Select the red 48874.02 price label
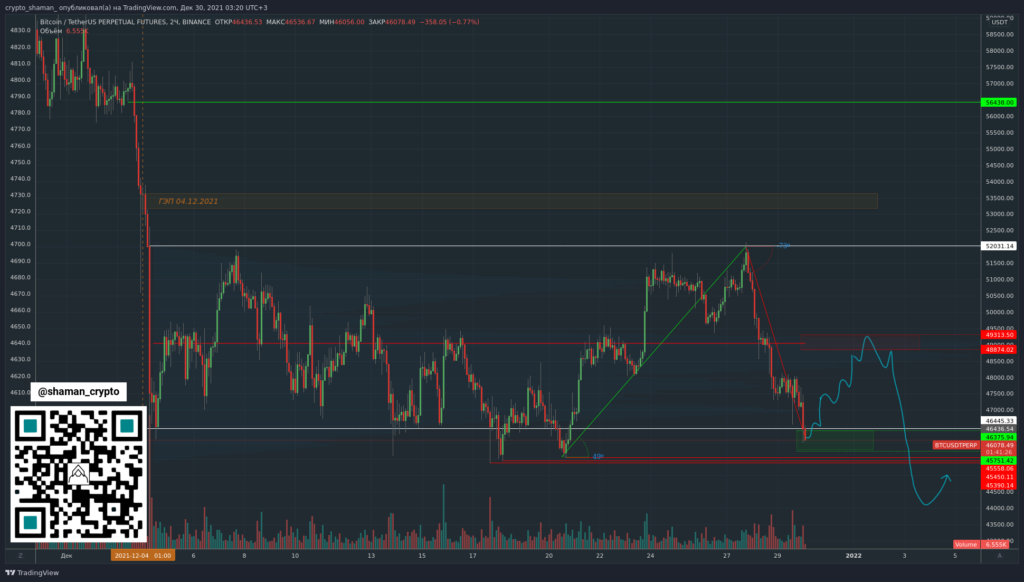The width and height of the screenshot is (1024, 582). click(x=998, y=349)
